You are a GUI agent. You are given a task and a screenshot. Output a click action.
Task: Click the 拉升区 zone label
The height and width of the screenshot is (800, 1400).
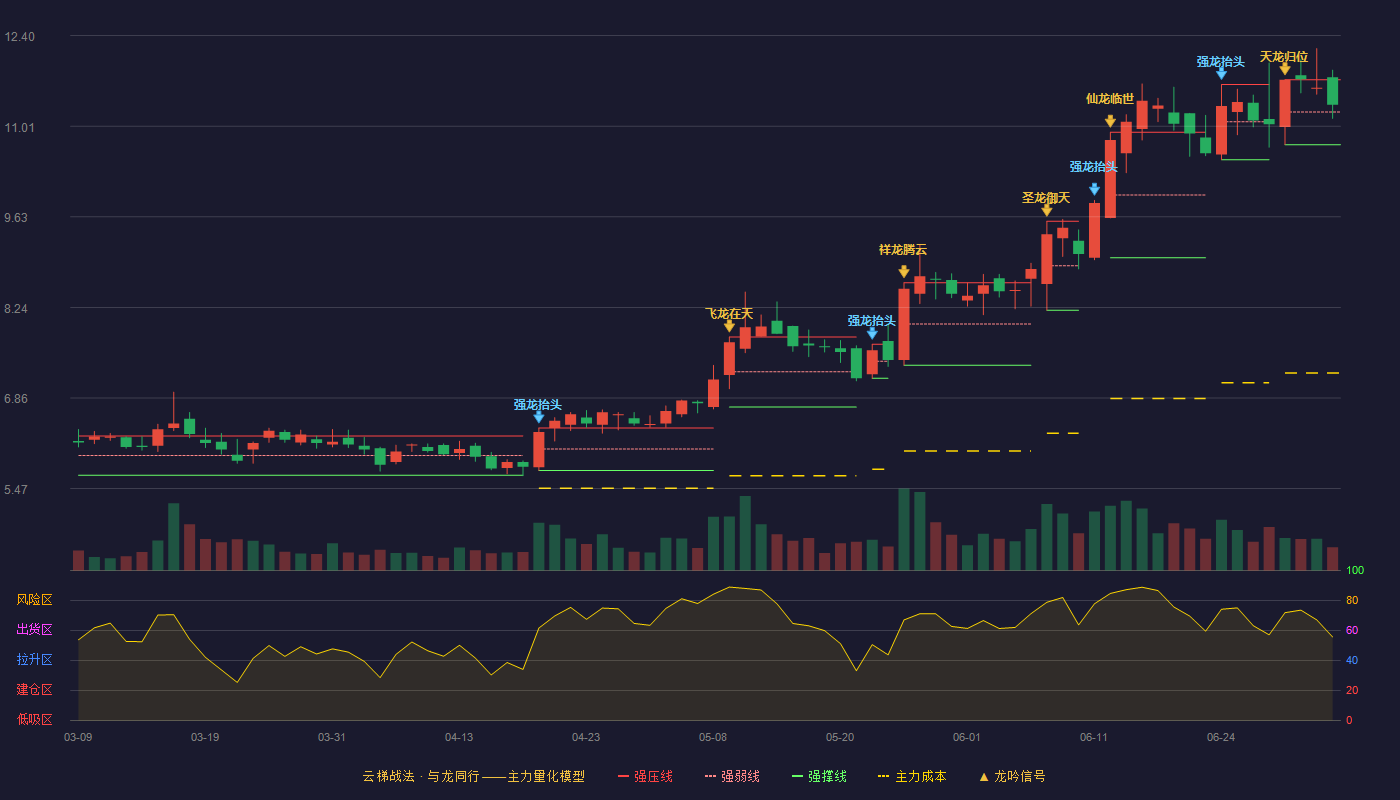click(34, 660)
